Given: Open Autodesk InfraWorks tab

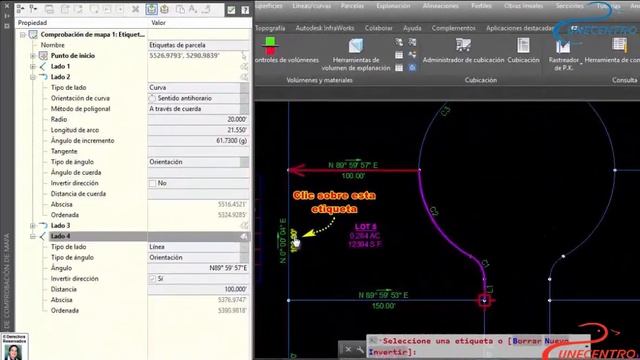Looking at the screenshot, I should (x=325, y=28).
